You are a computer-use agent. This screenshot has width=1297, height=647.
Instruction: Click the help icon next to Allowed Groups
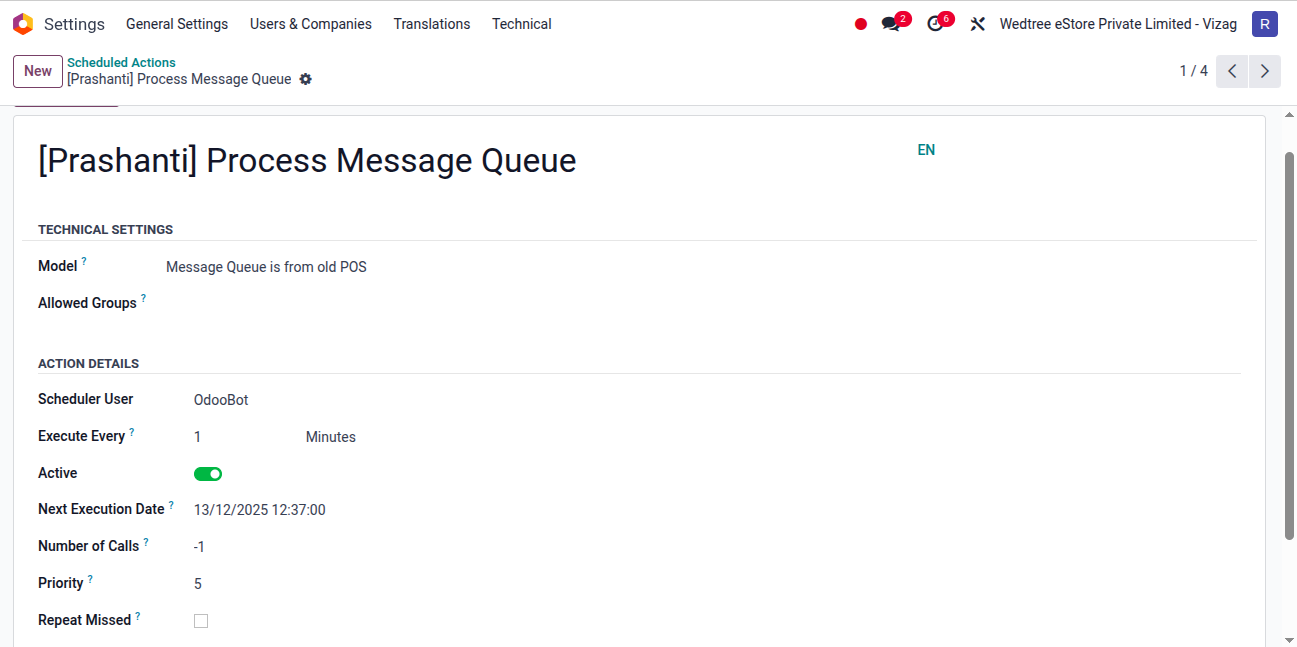coord(143,297)
